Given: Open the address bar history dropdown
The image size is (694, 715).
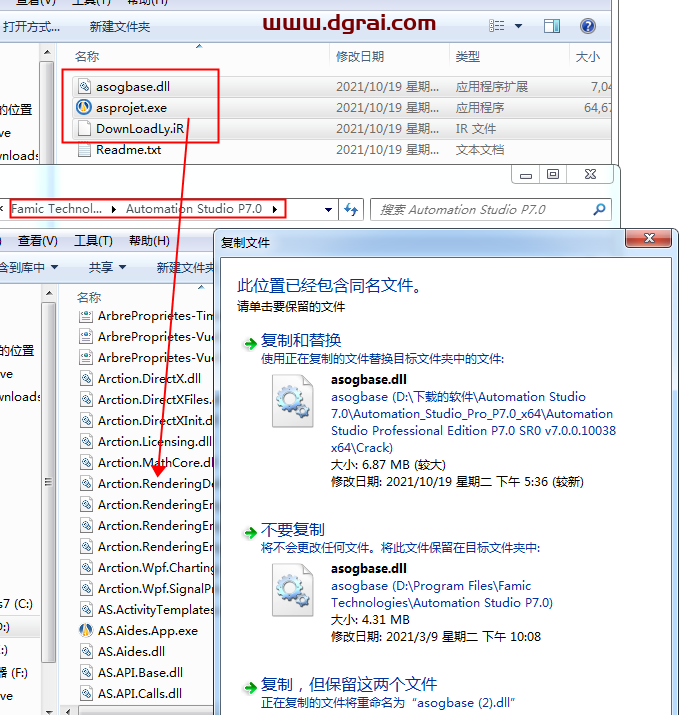Looking at the screenshot, I should point(328,210).
